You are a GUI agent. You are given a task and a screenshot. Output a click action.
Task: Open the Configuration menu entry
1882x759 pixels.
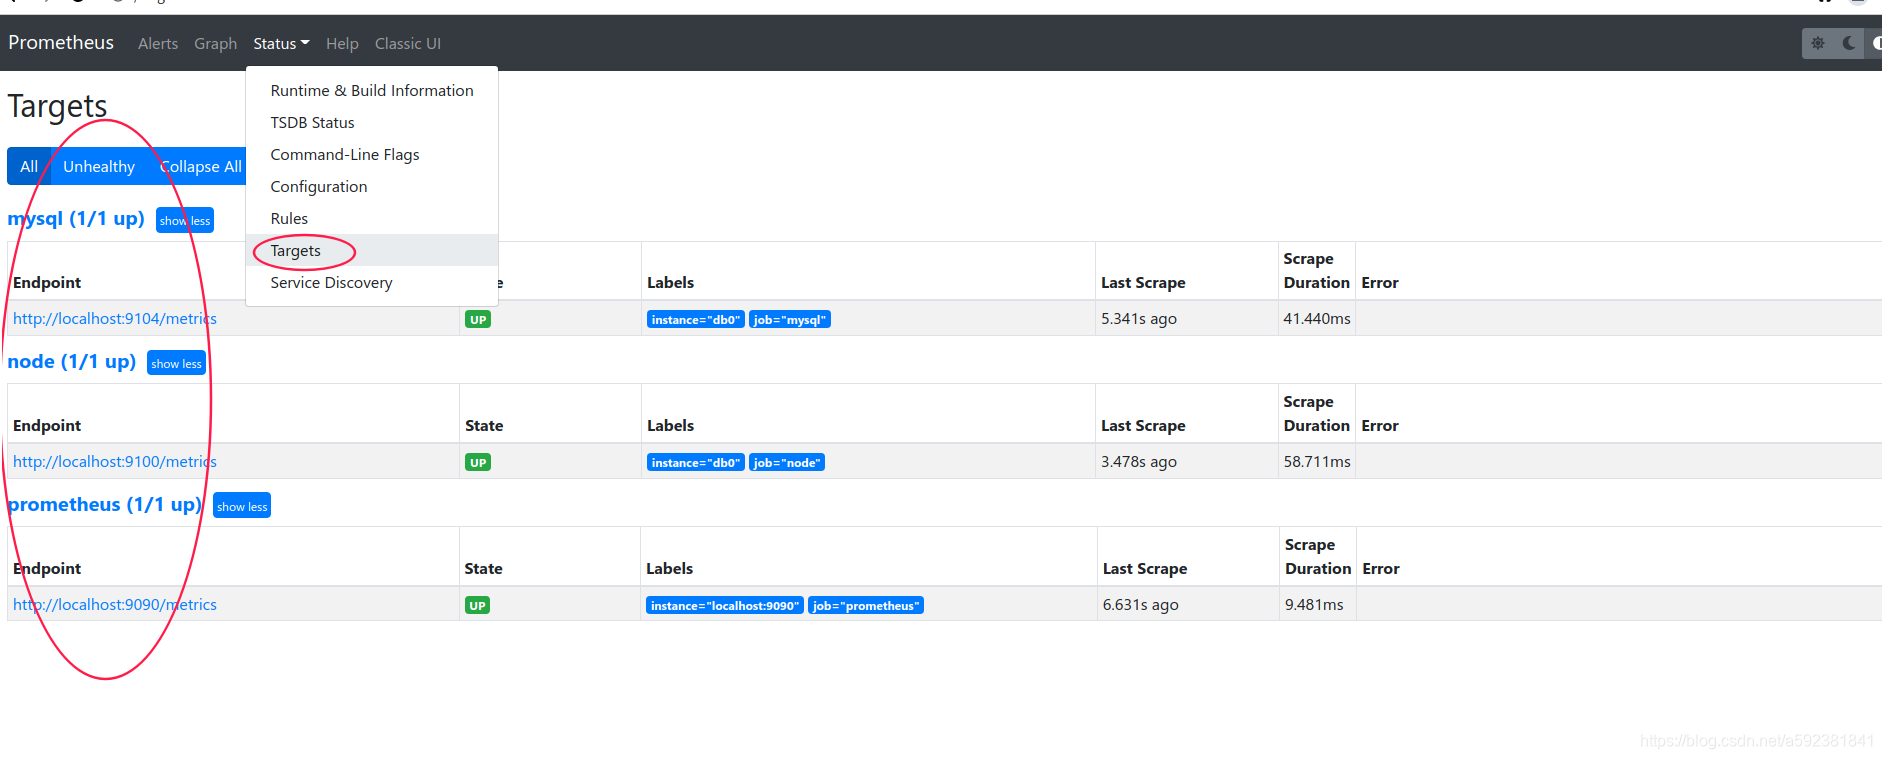click(372, 186)
